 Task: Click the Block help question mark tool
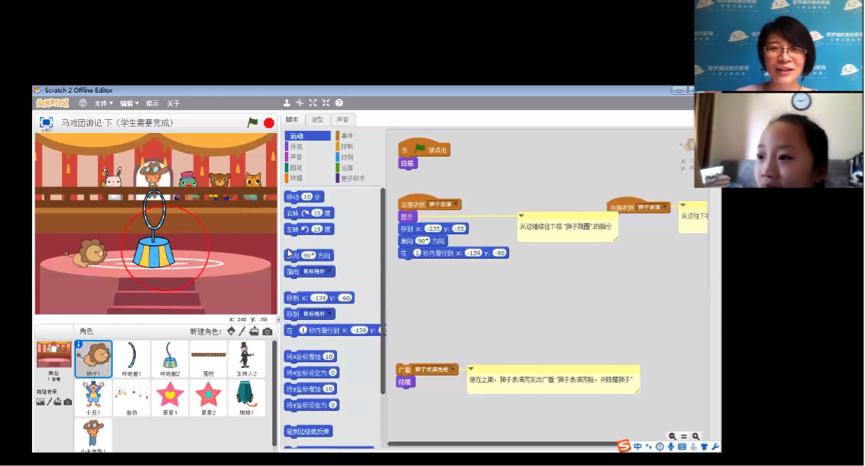click(x=339, y=103)
